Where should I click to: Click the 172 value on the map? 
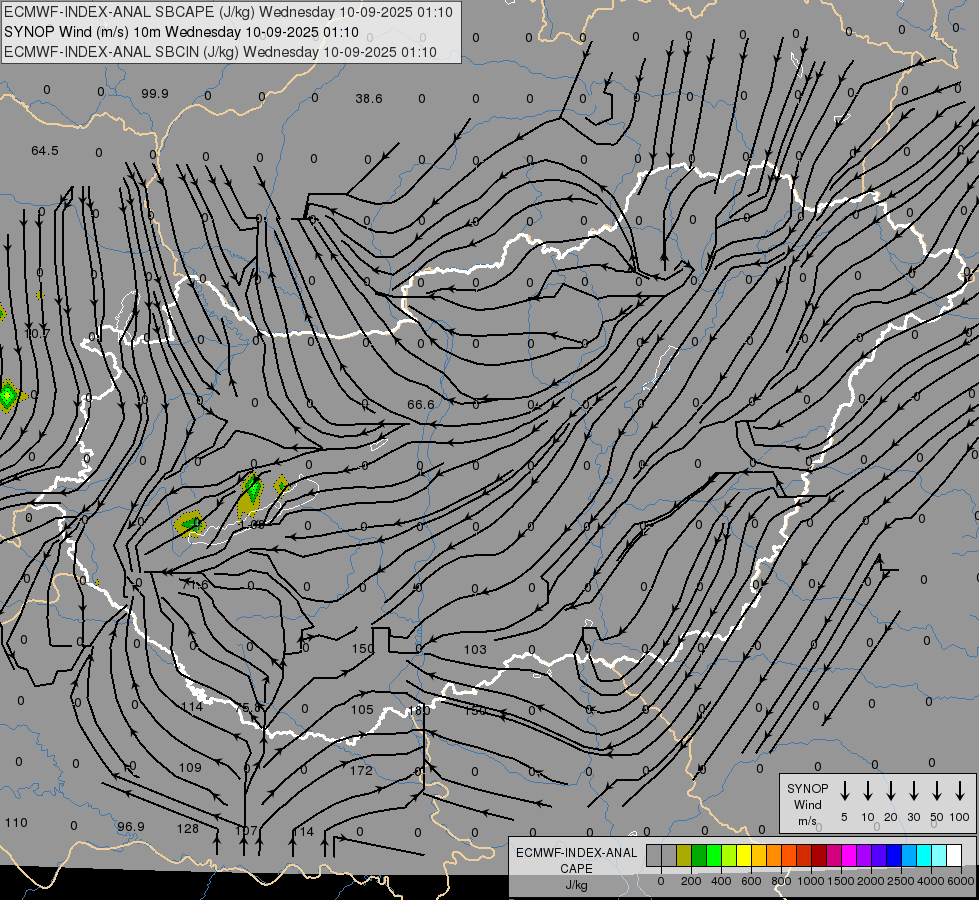pyautogui.click(x=361, y=771)
